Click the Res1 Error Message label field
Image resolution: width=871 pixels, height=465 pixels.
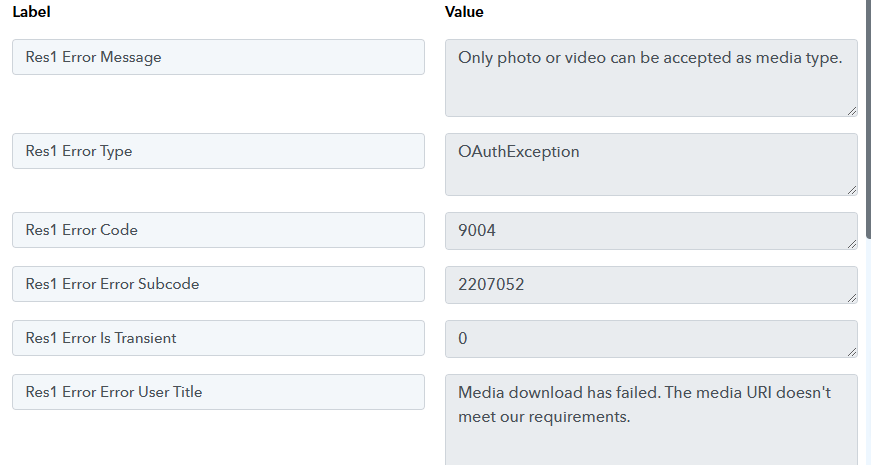point(218,57)
